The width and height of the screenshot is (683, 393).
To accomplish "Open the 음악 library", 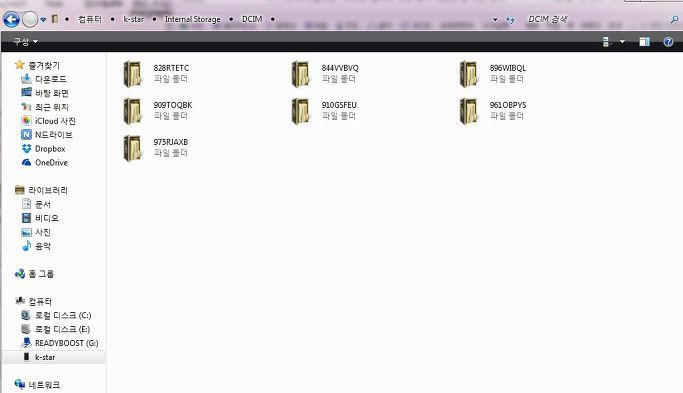I will click(x=43, y=246).
